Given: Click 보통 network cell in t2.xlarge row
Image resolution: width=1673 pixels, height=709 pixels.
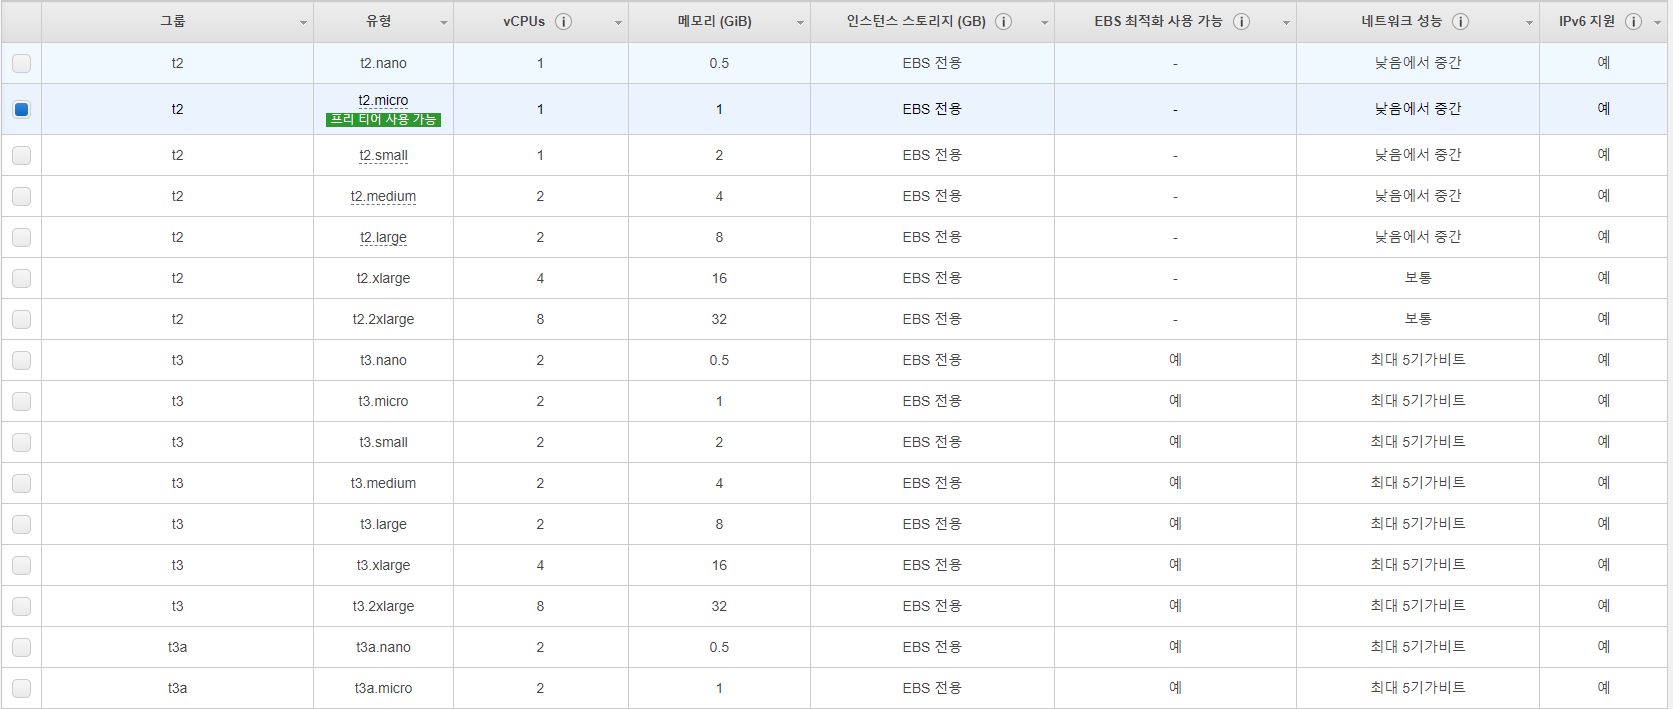Looking at the screenshot, I should (1418, 278).
